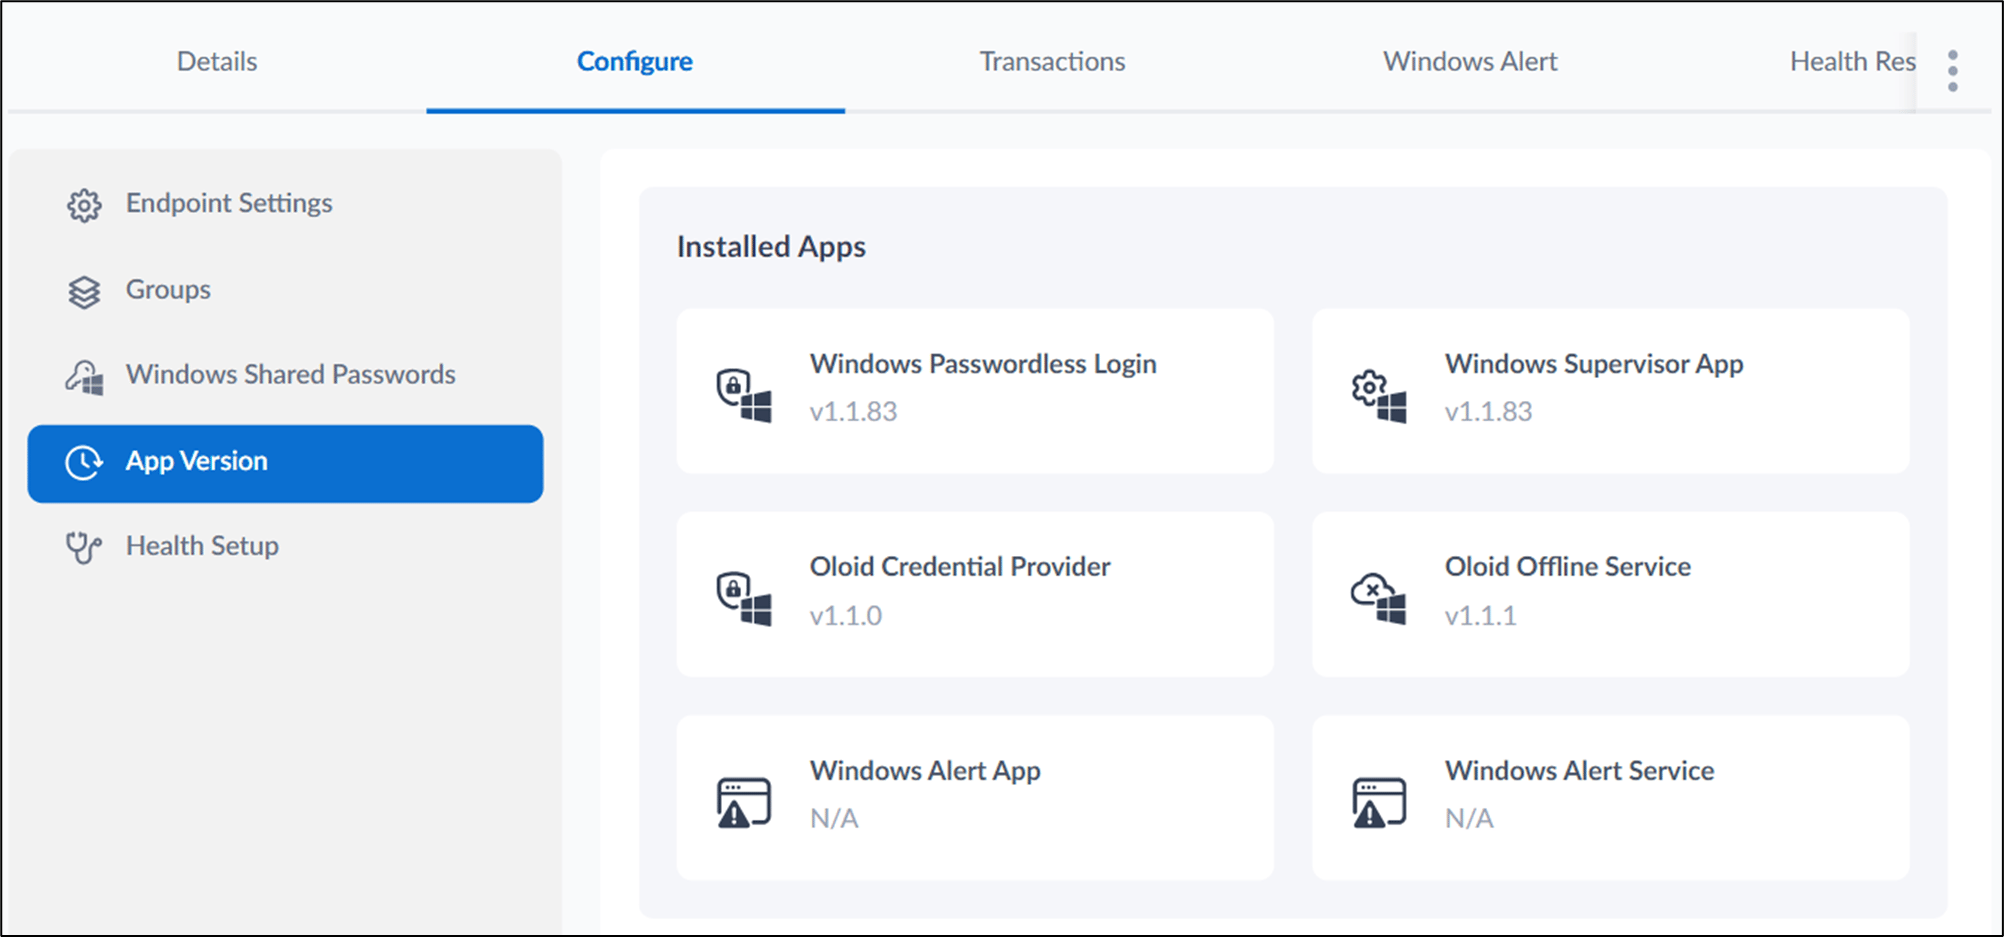The height and width of the screenshot is (937, 2004).
Task: Click the Groups stacked layers icon
Action: pyautogui.click(x=84, y=292)
